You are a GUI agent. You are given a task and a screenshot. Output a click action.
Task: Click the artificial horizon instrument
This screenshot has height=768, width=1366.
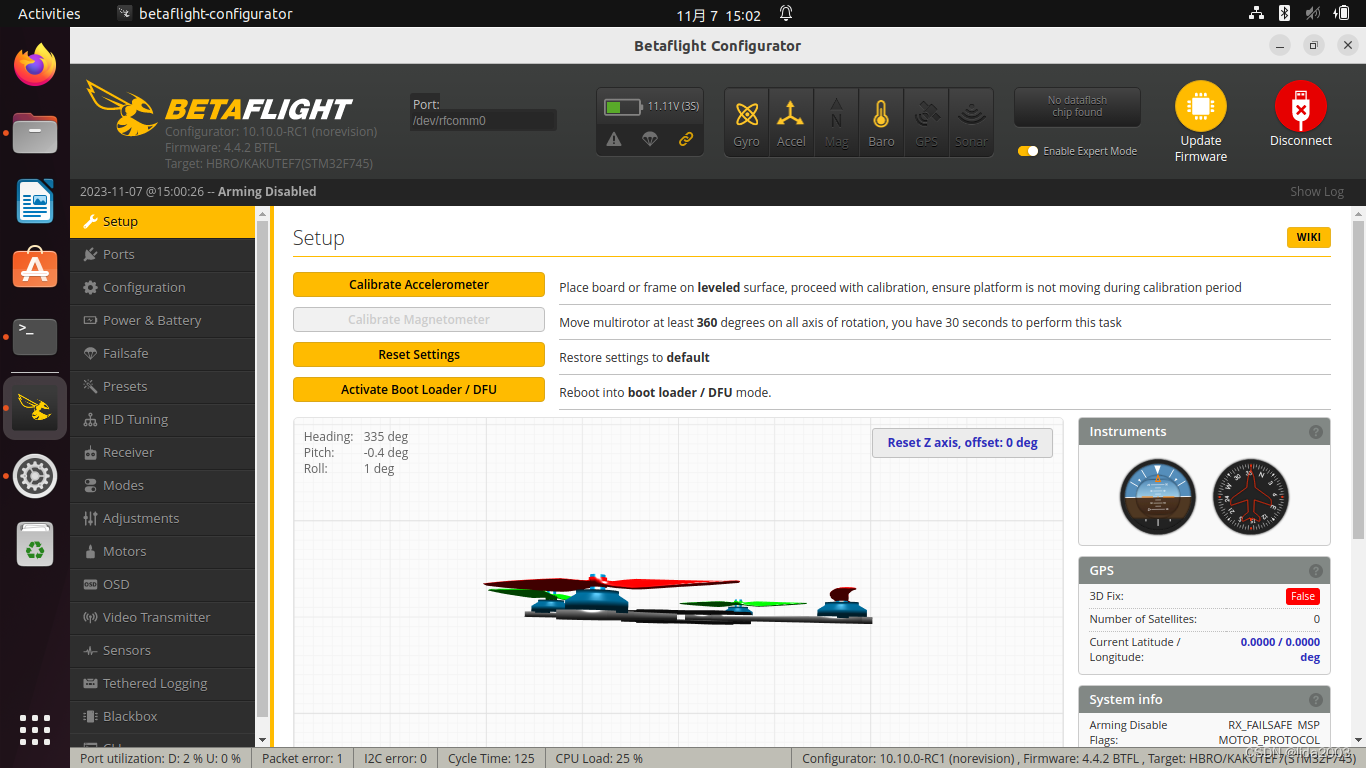[x=1158, y=497]
